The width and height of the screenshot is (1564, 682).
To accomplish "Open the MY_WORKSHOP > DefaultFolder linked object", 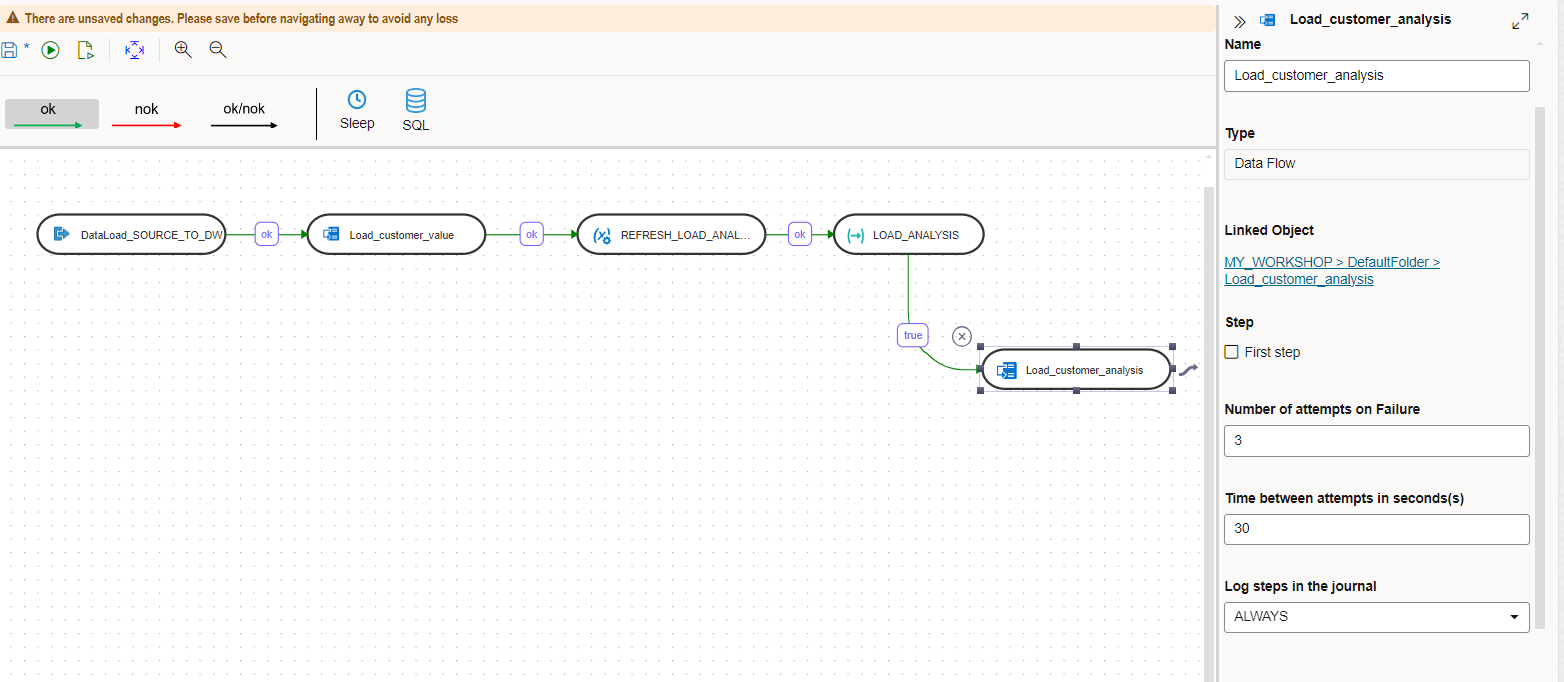I will point(1332,270).
